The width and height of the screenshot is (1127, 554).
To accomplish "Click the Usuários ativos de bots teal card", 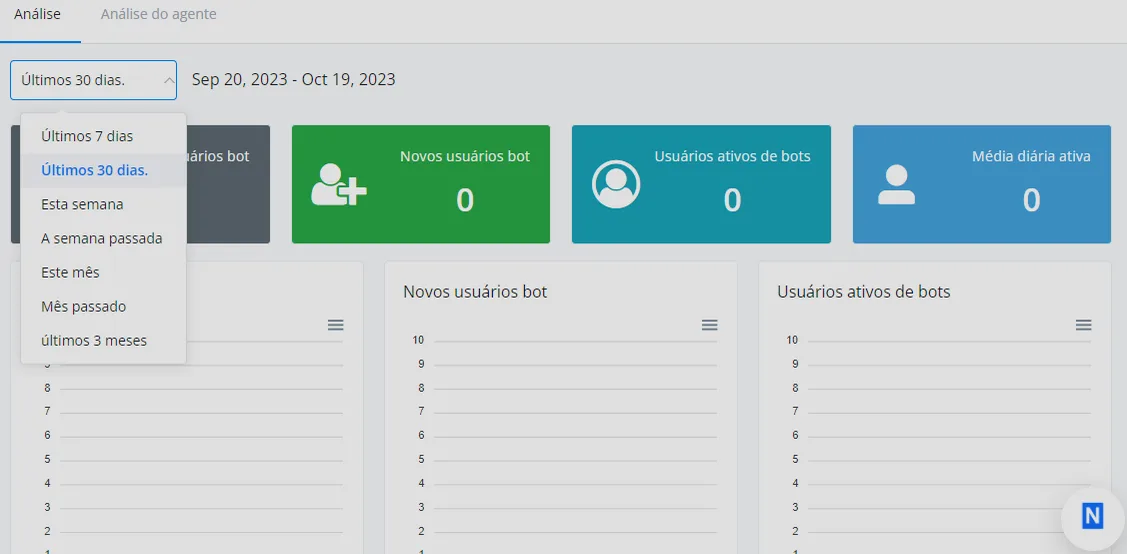I will pos(701,185).
